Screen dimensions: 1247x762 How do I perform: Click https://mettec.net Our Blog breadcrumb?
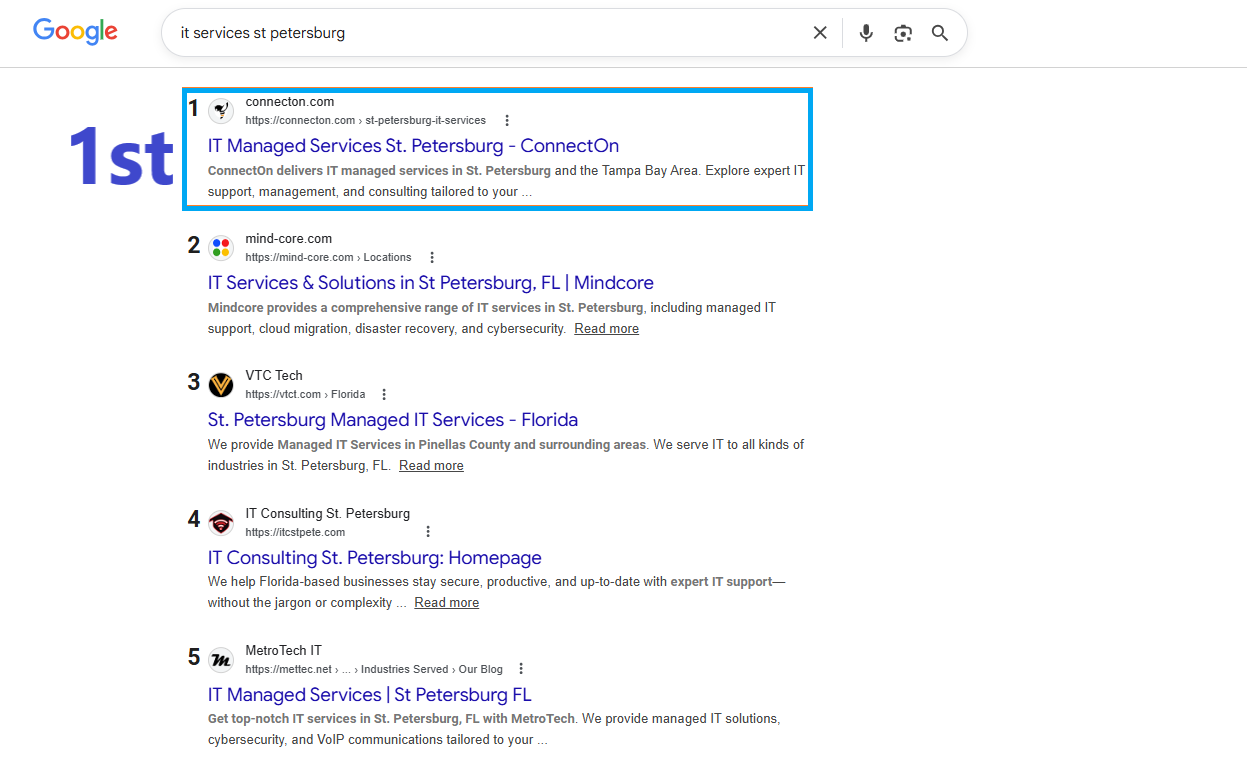tap(374, 669)
